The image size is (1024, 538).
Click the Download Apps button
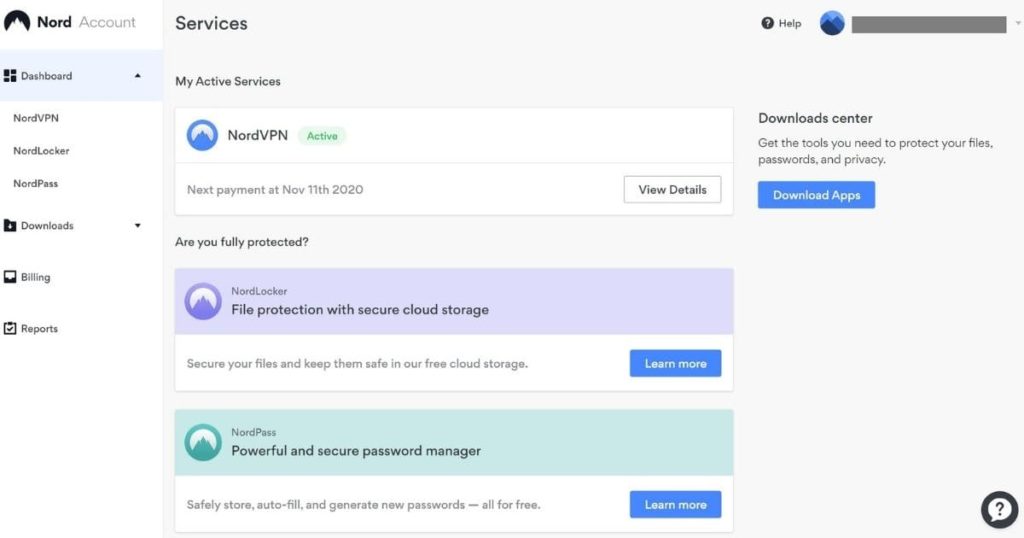coord(816,195)
